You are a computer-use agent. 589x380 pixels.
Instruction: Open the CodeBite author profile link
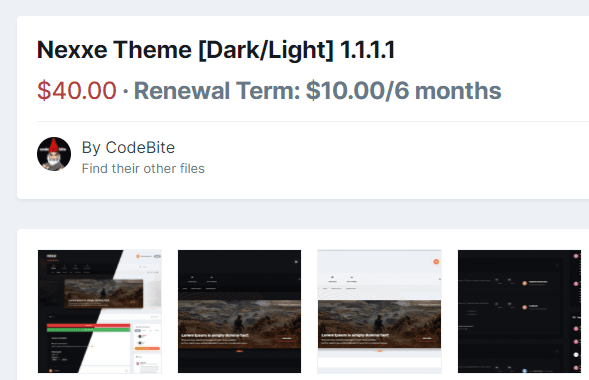tap(140, 148)
